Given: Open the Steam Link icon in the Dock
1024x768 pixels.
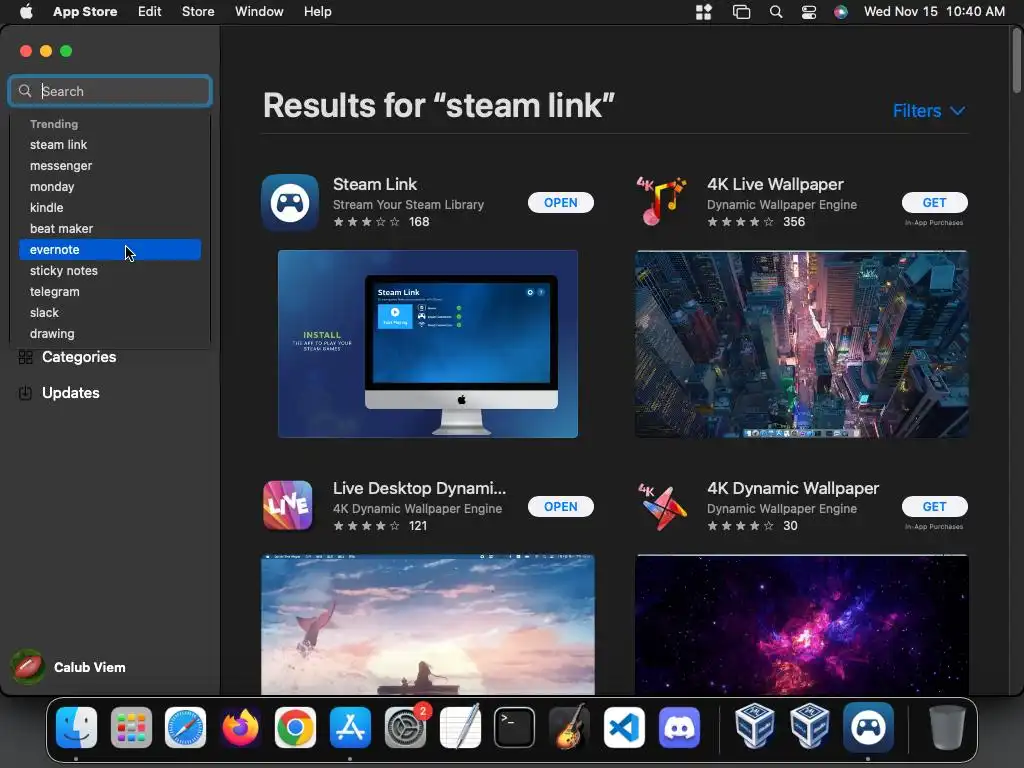Looking at the screenshot, I should [868, 728].
